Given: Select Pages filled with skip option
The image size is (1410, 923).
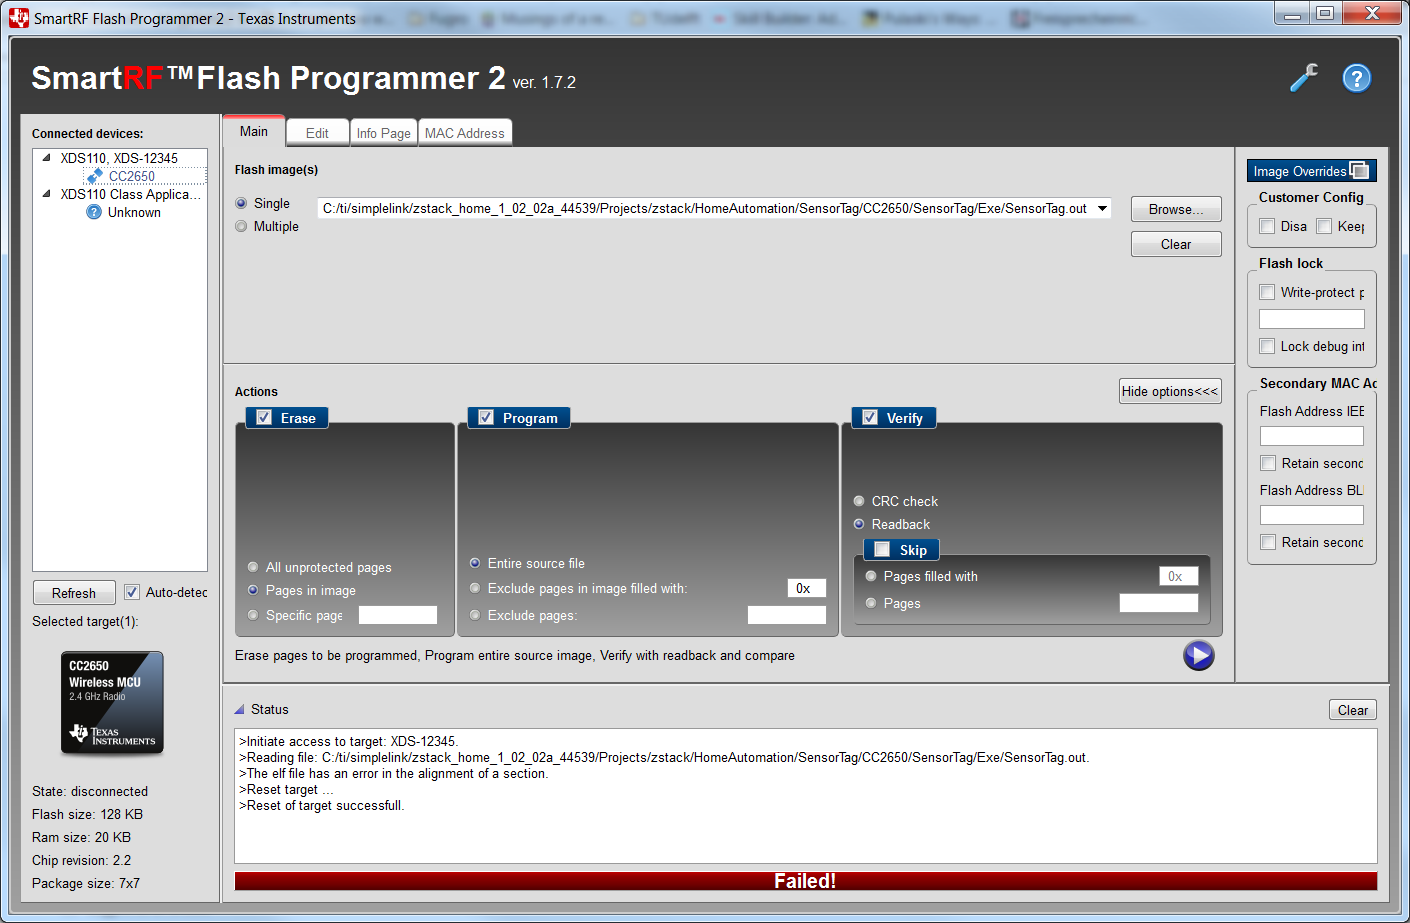Looking at the screenshot, I should [x=871, y=576].
